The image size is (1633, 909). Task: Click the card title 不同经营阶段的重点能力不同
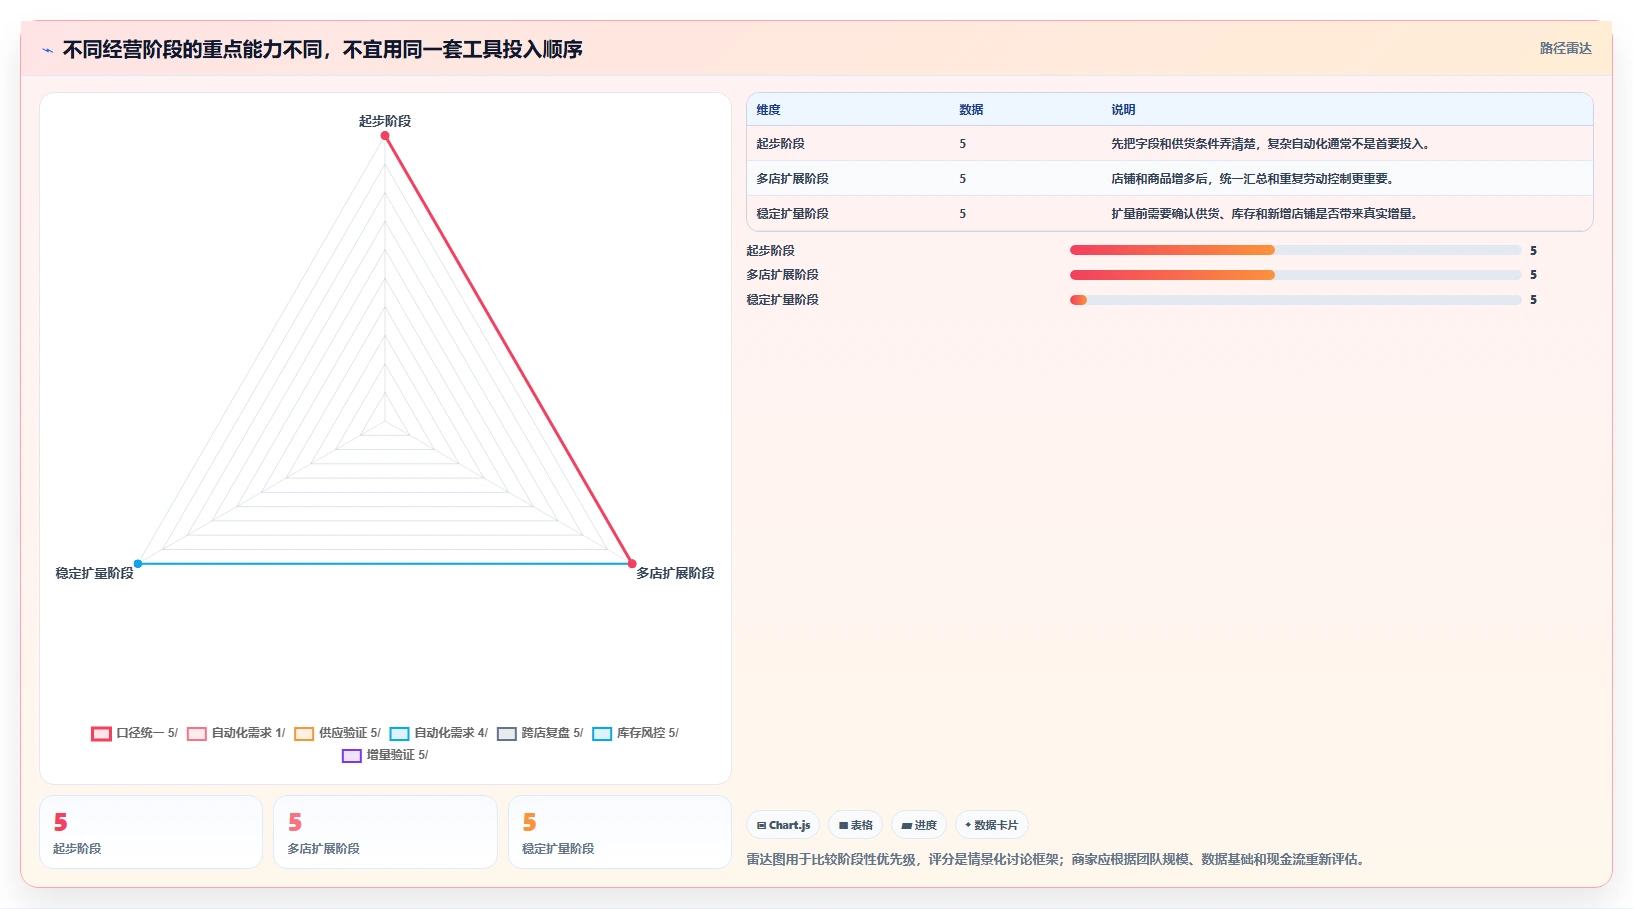(322, 49)
